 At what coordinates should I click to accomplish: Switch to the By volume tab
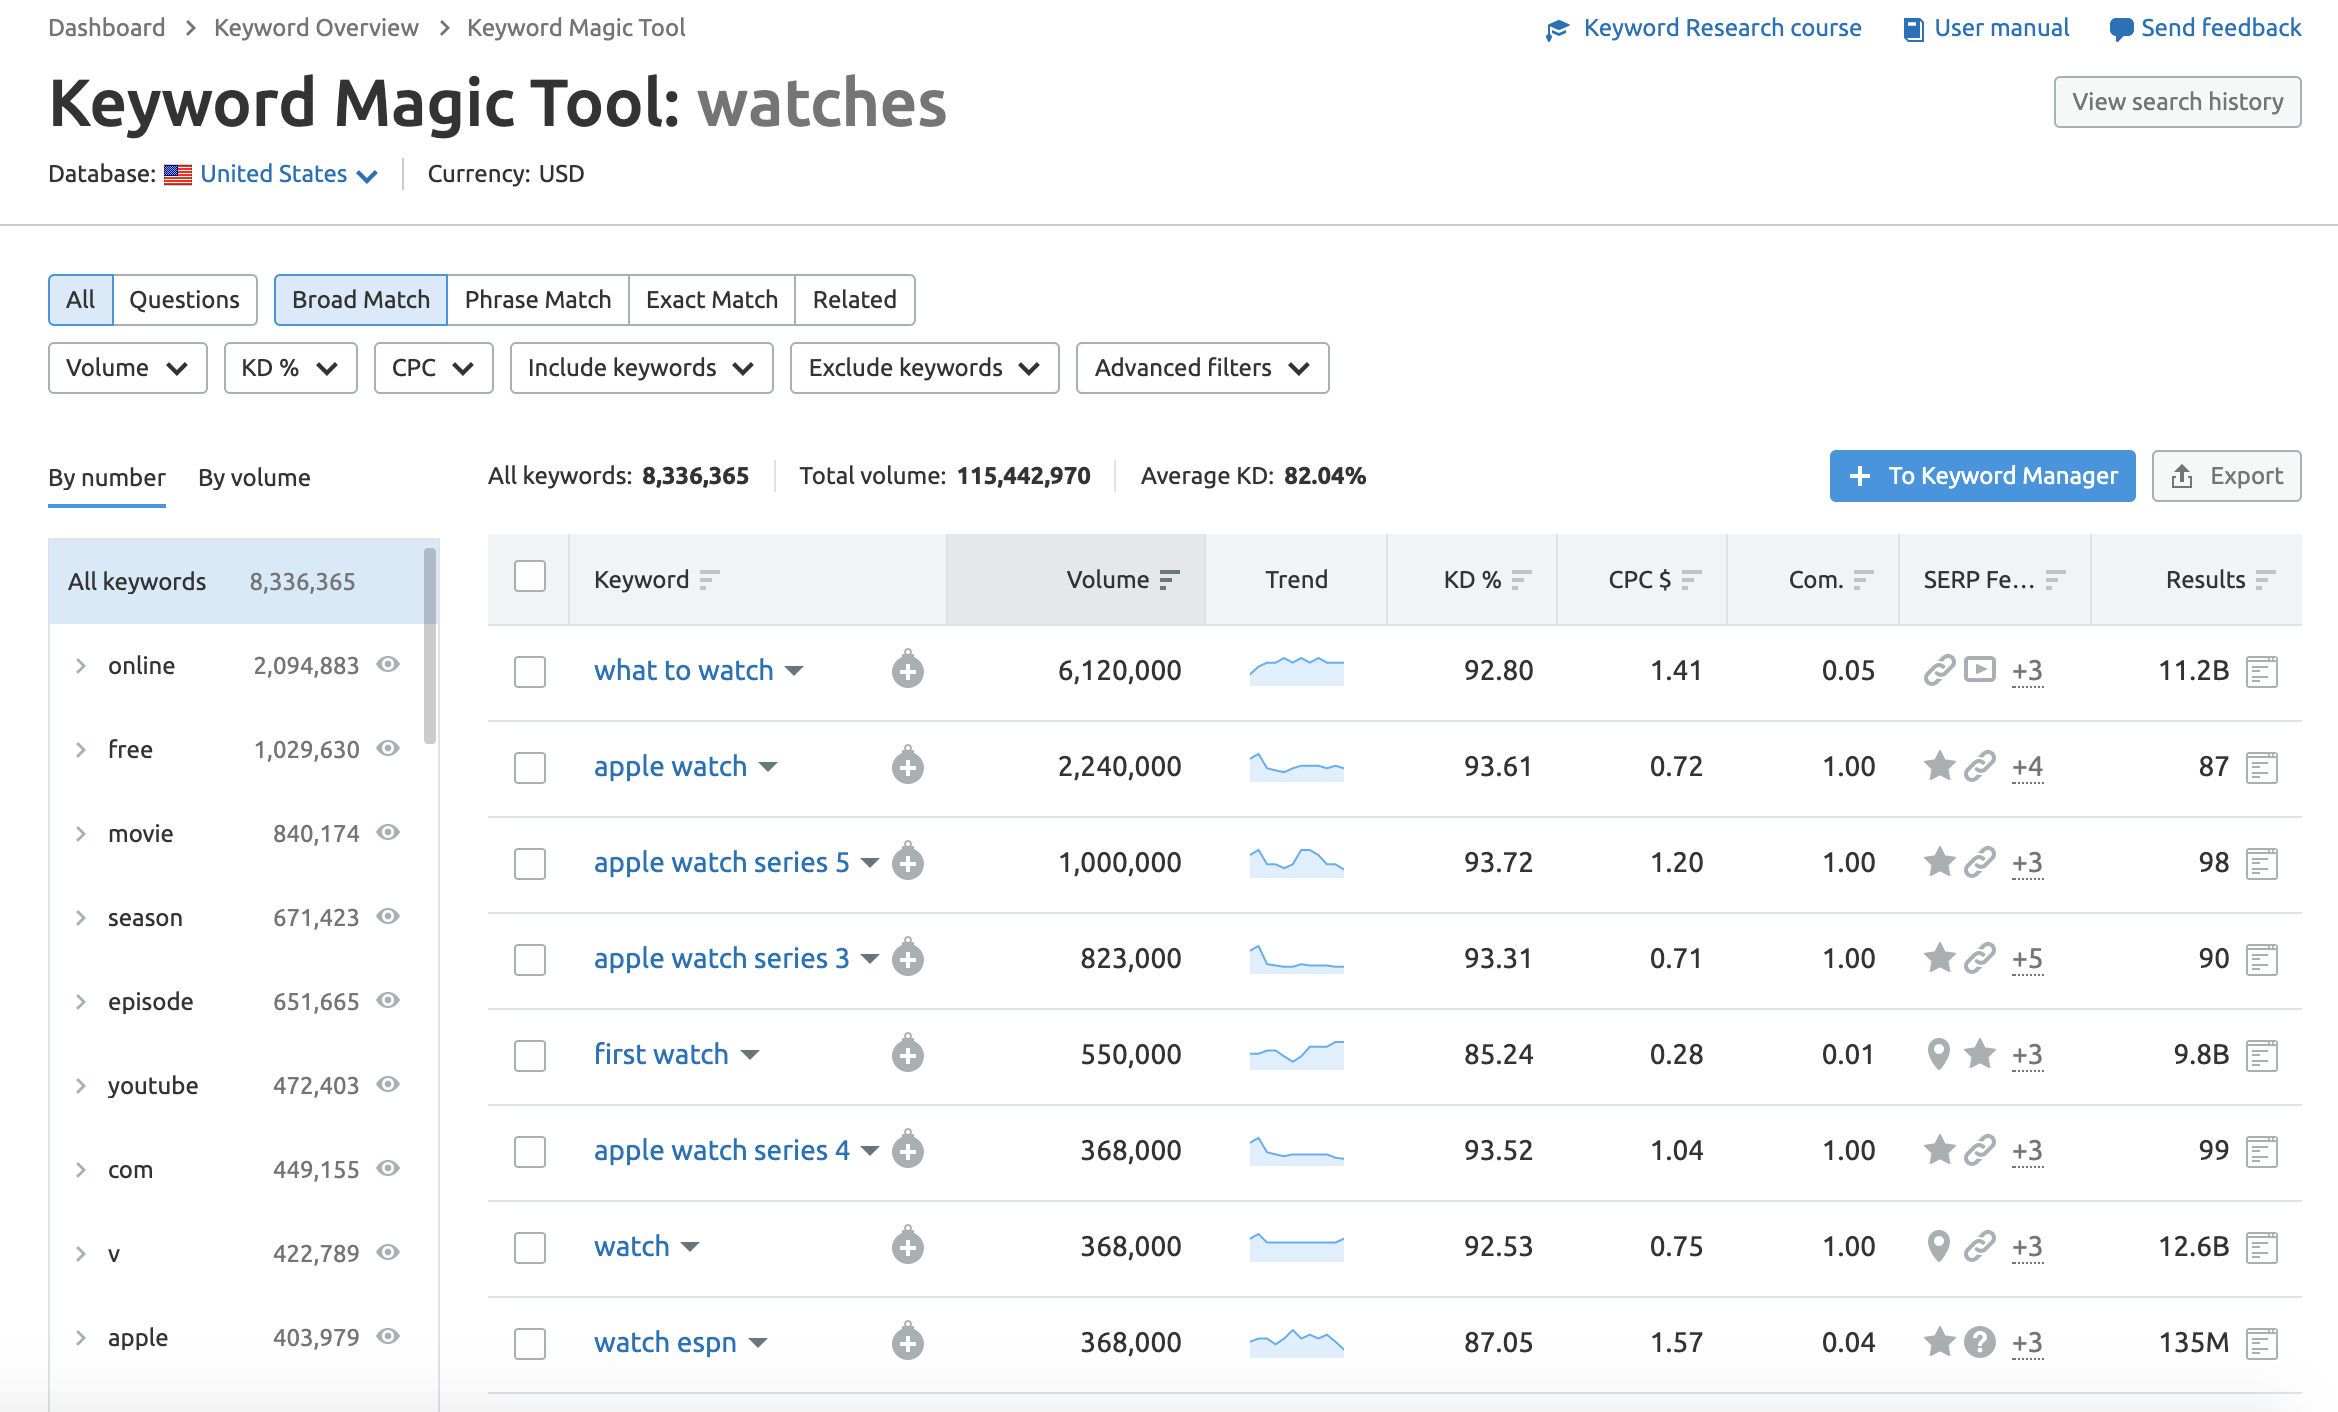[x=254, y=478]
